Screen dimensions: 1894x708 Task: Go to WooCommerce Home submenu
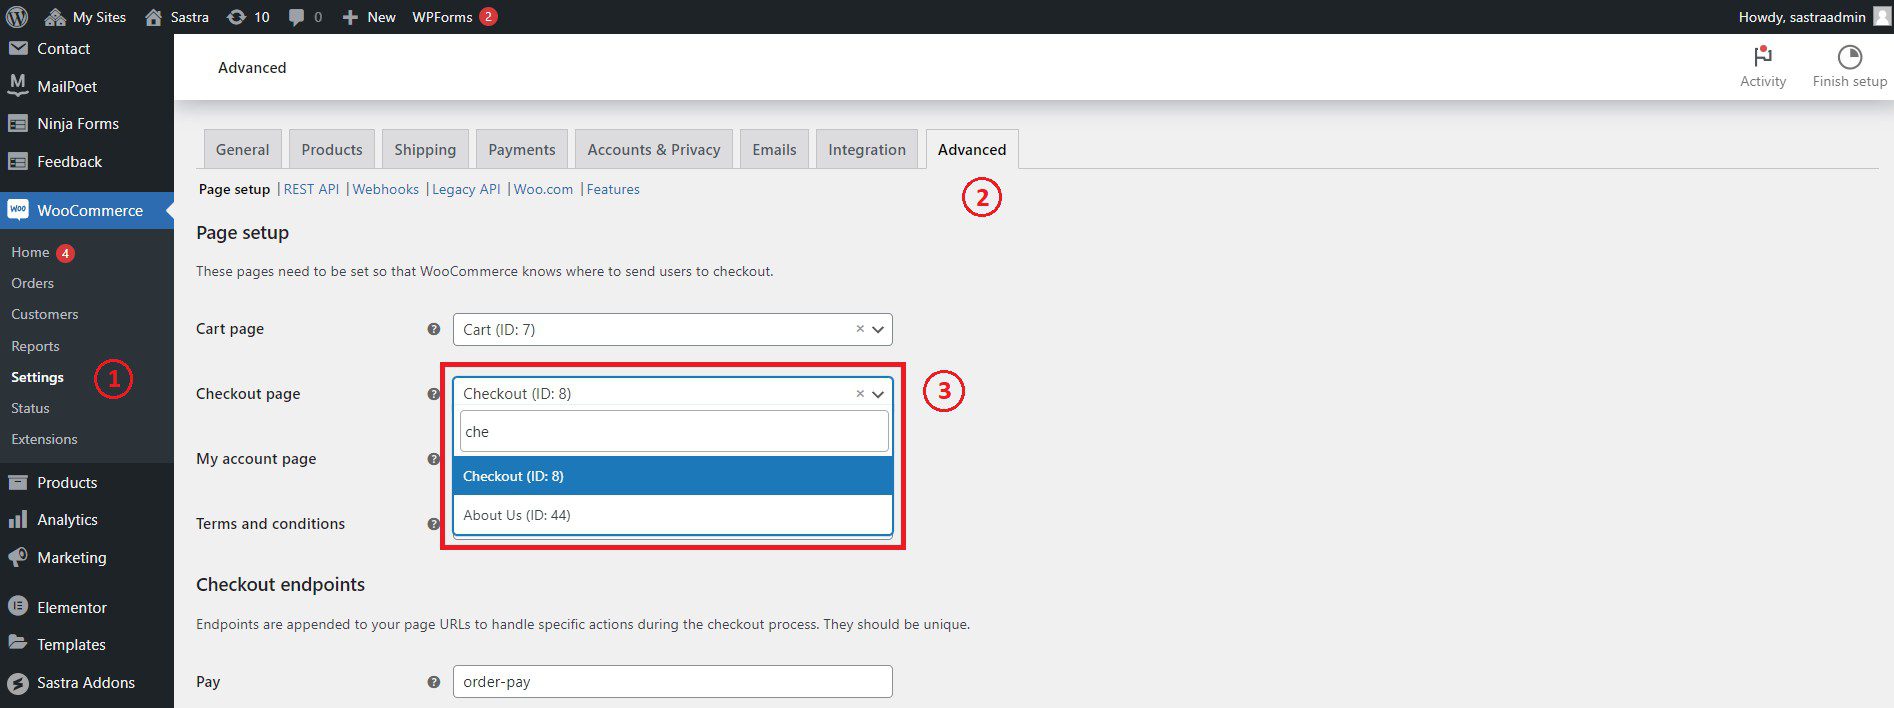click(x=30, y=252)
